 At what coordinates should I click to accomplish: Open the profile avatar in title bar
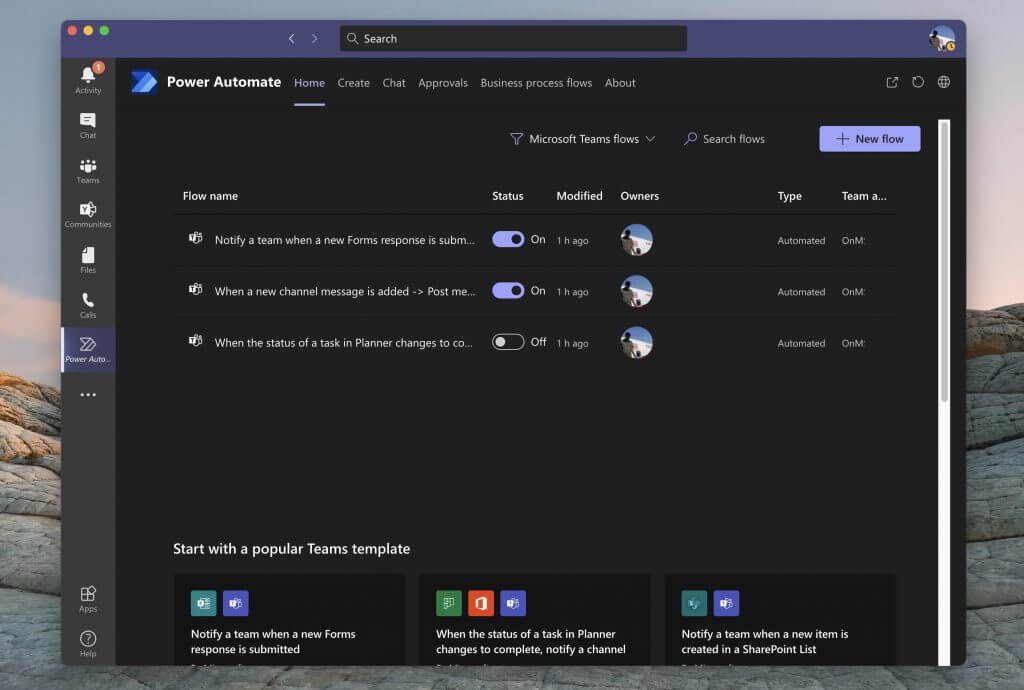pyautogui.click(x=942, y=39)
